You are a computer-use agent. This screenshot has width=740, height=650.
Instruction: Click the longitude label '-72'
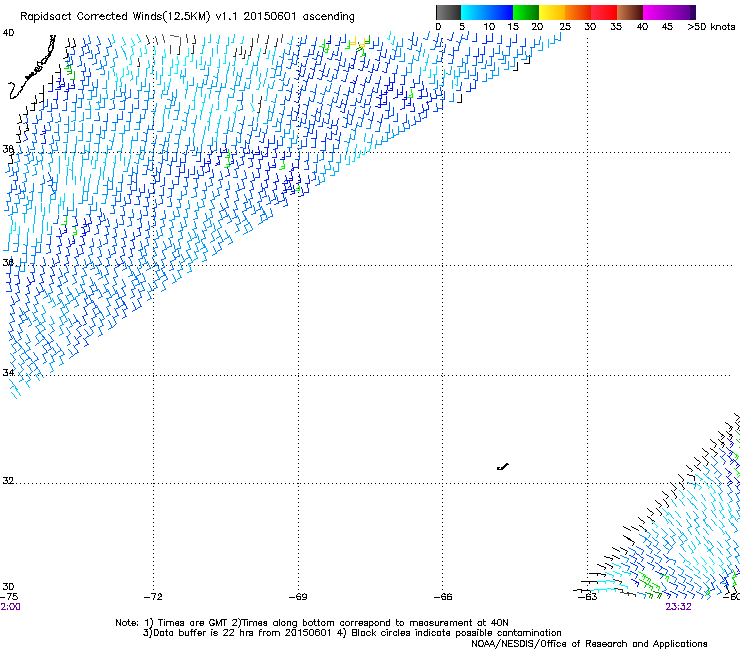coord(153,597)
